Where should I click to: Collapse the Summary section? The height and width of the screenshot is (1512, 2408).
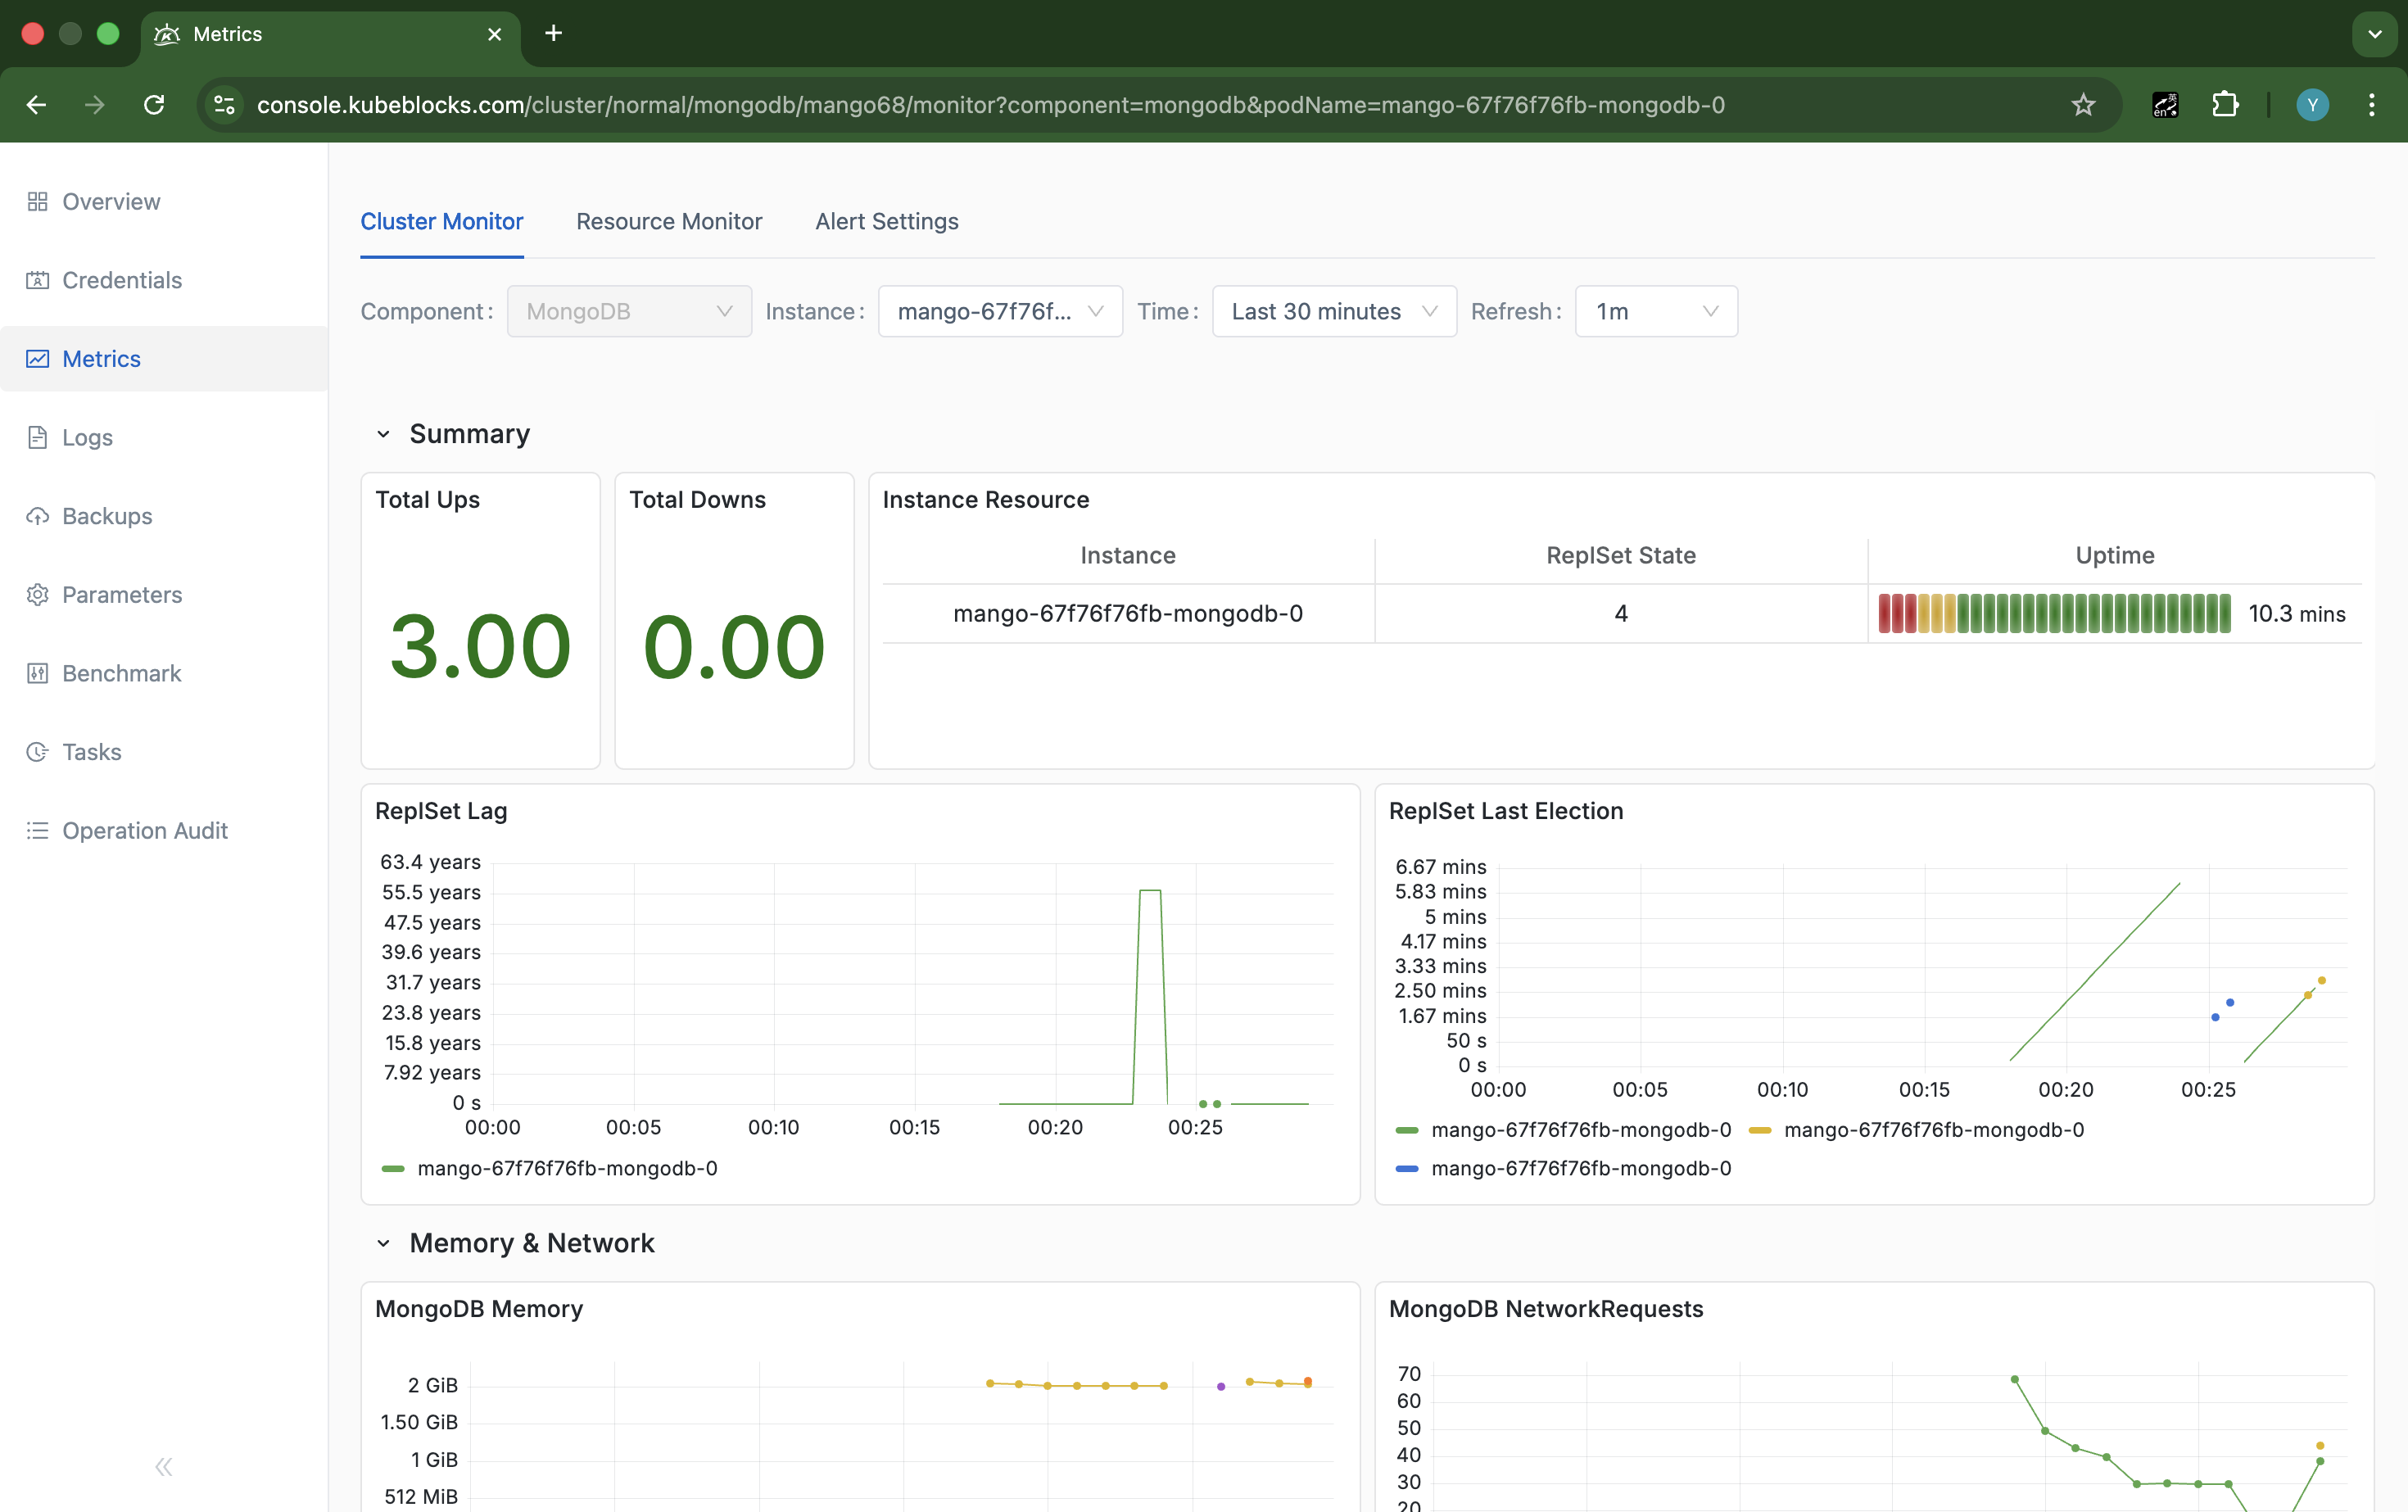coord(384,433)
